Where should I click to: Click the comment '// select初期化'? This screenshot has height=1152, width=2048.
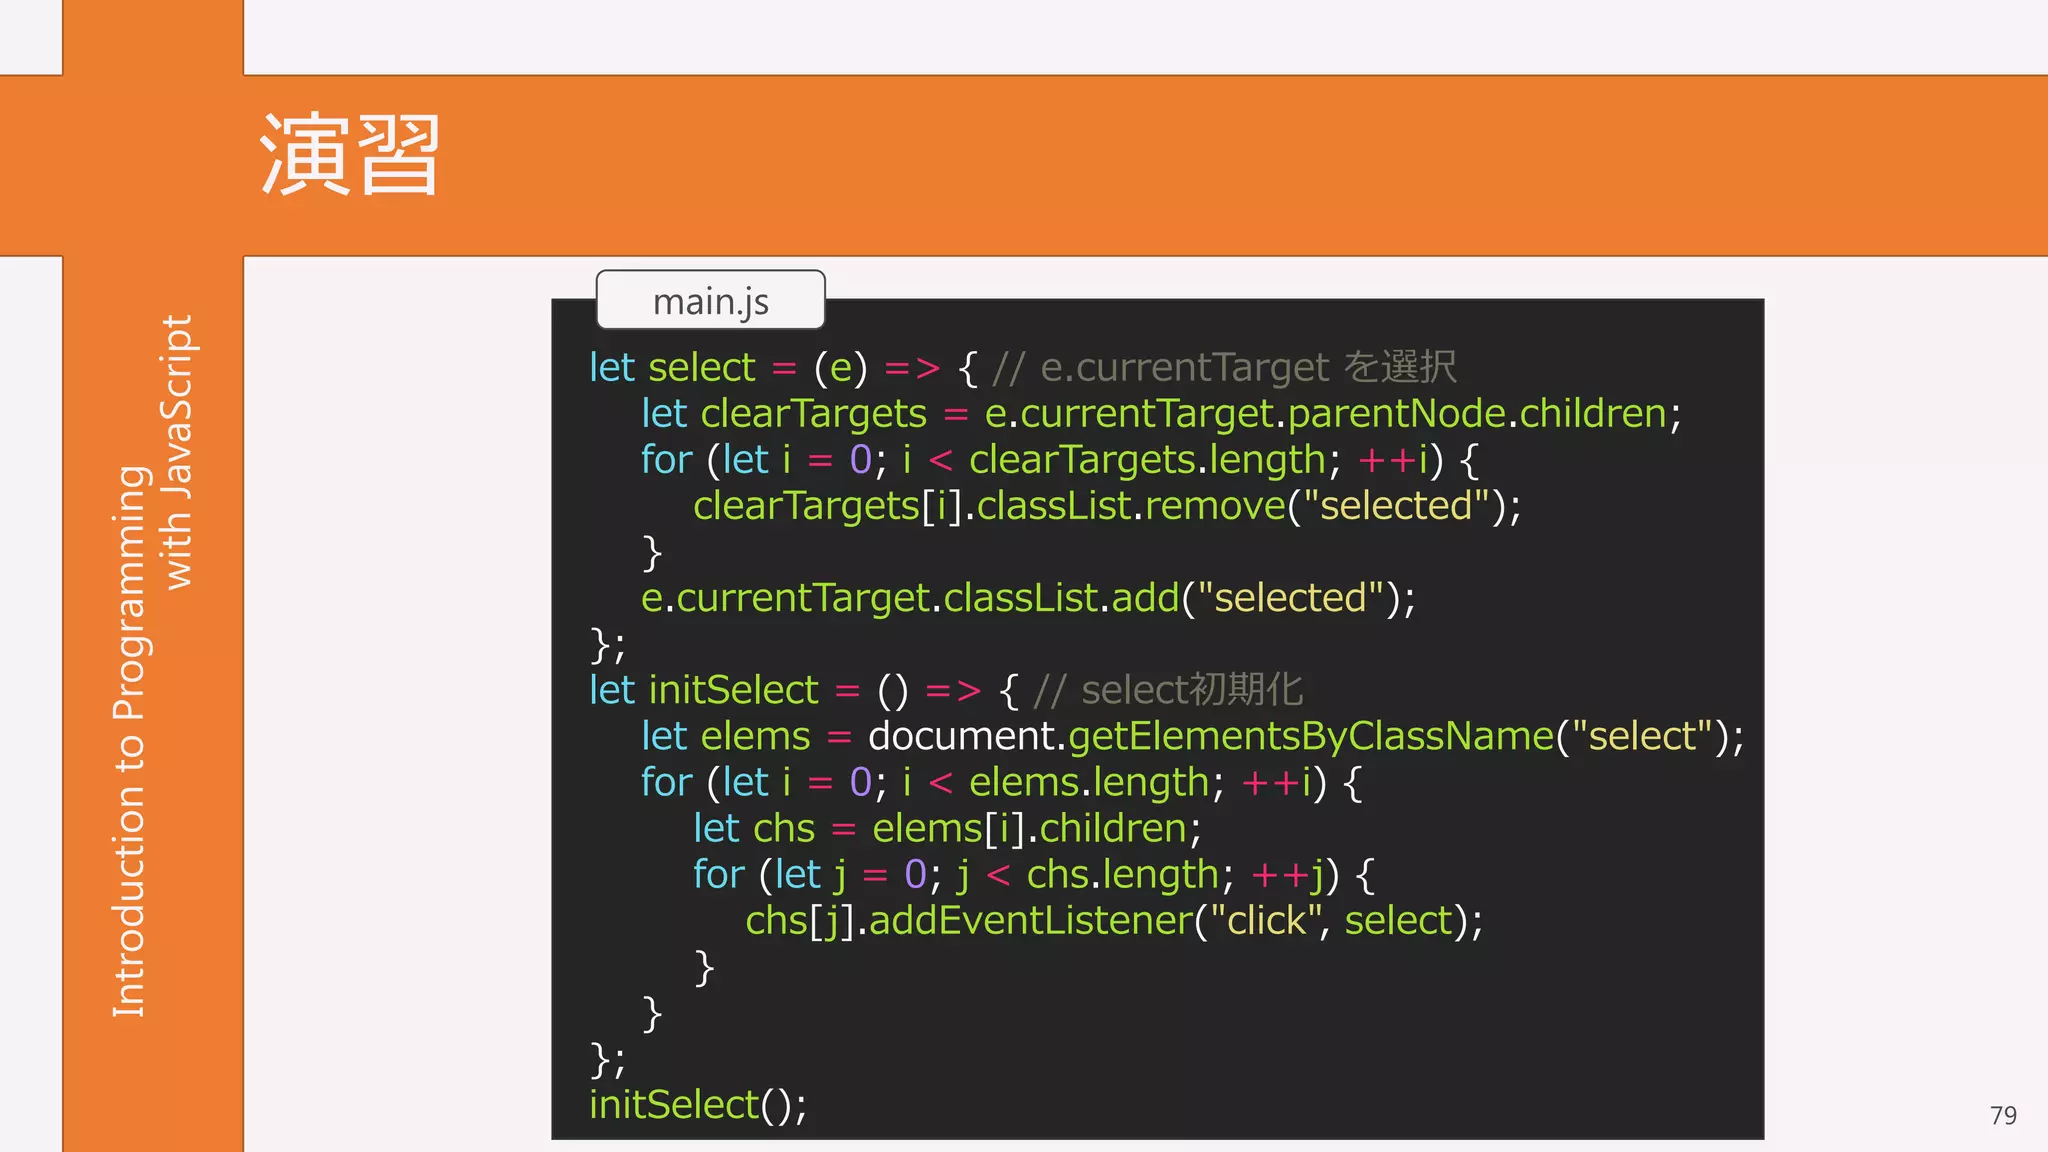[x=1168, y=690]
